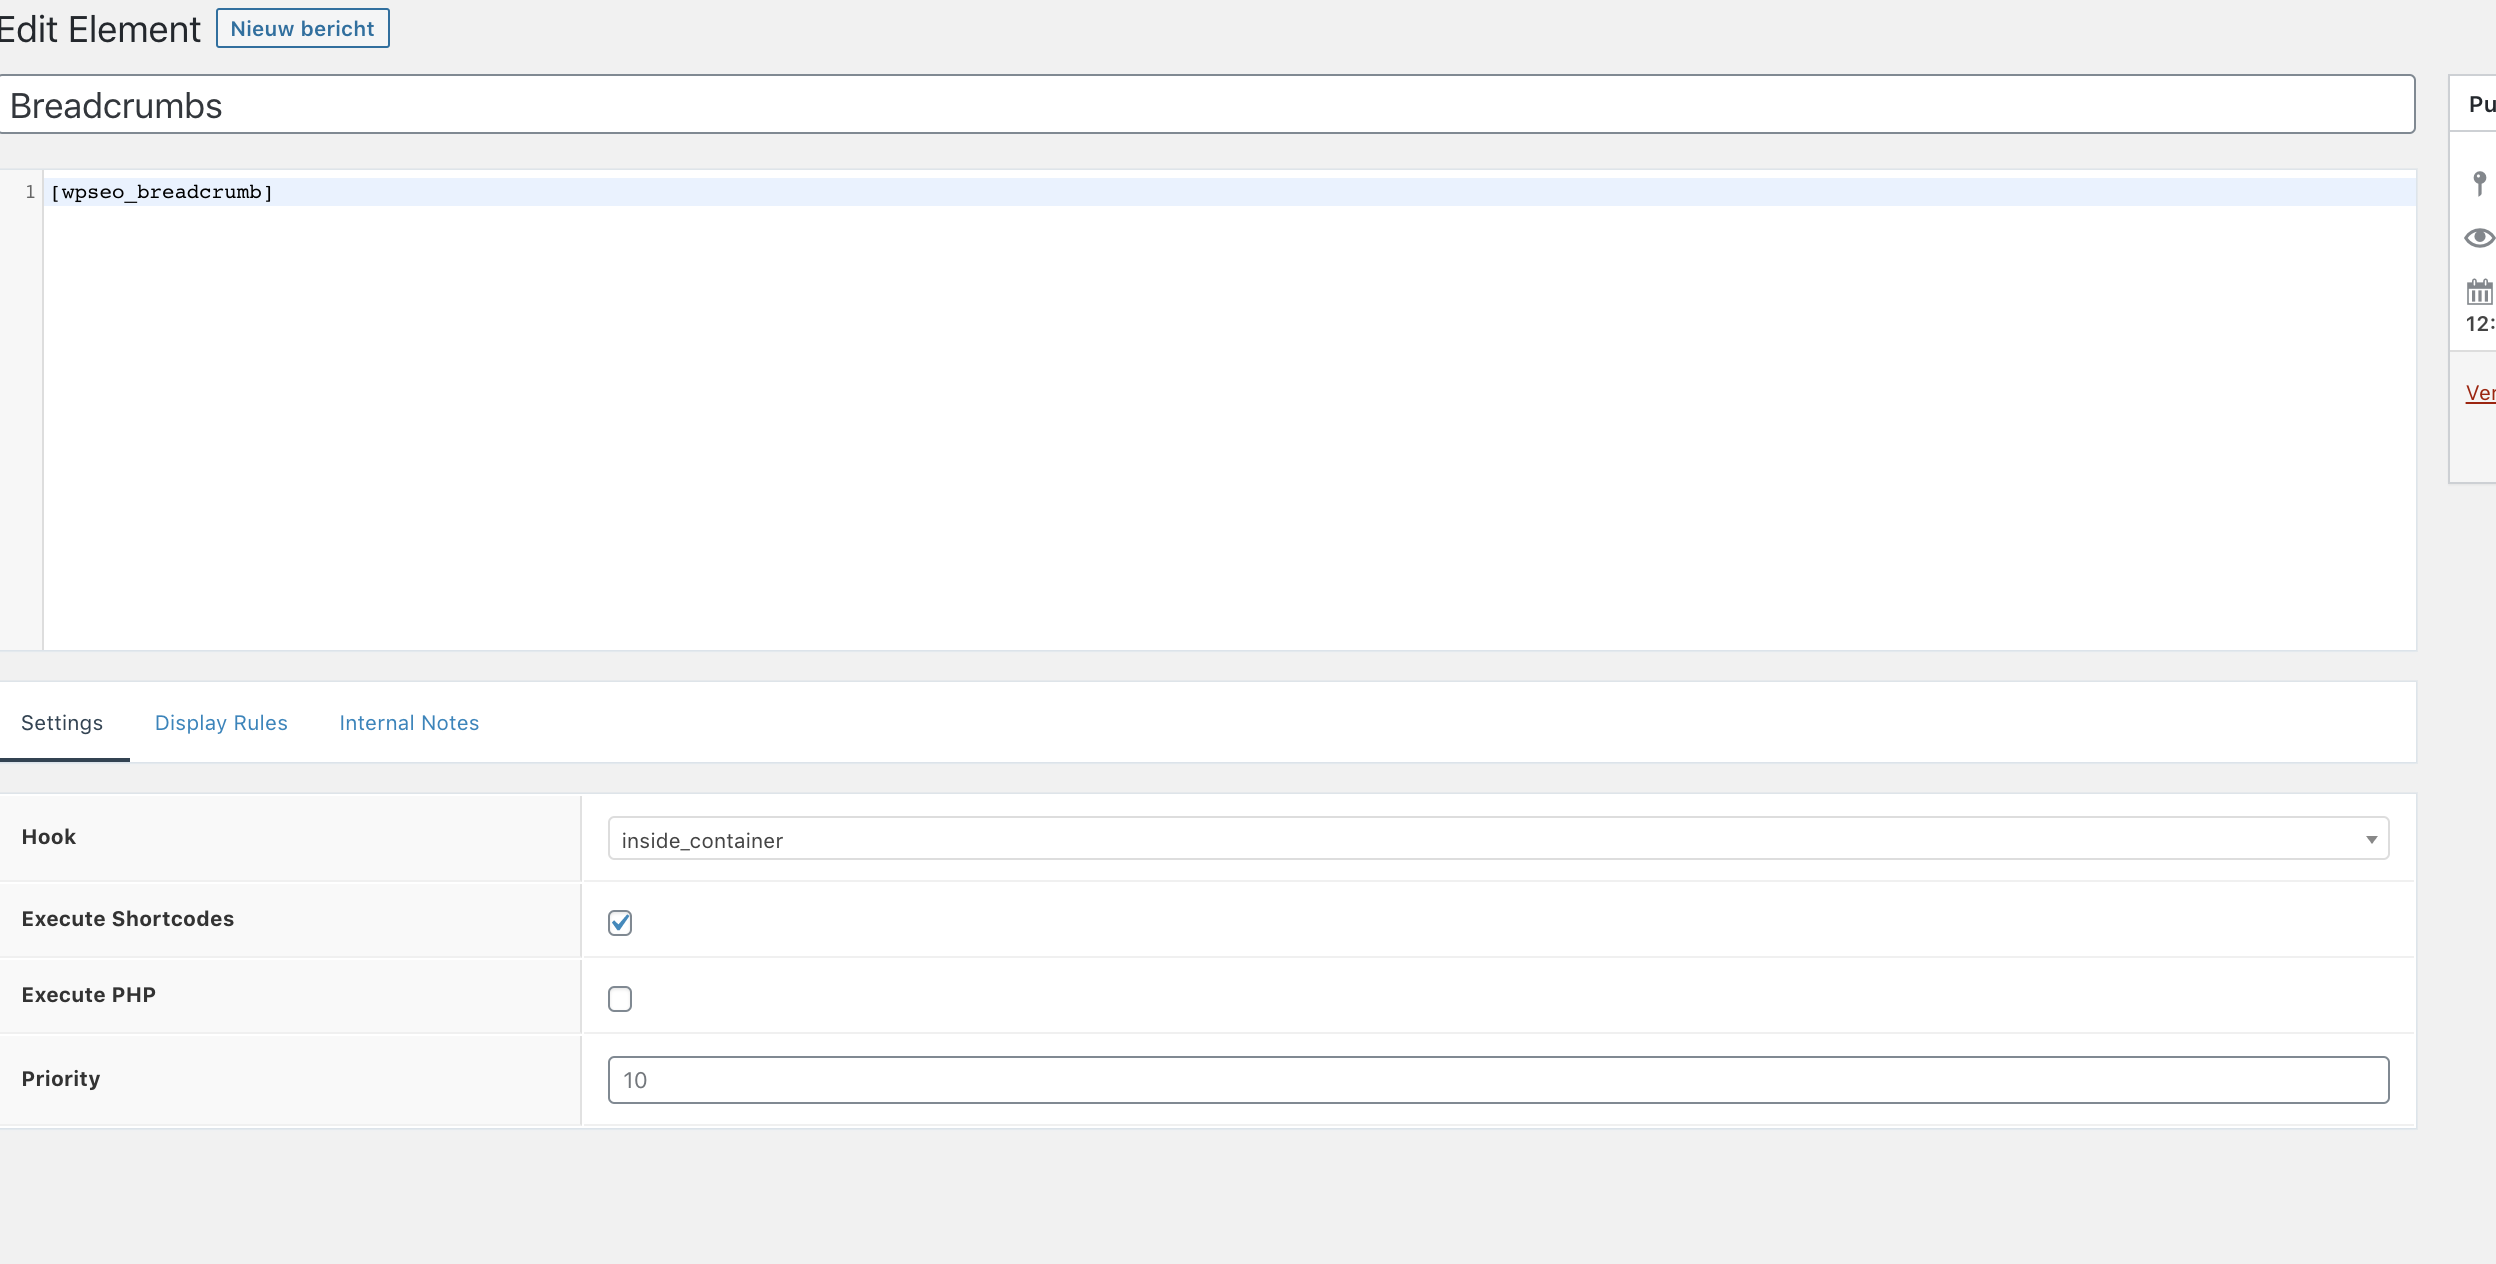Click the publish date calendar icon

2479,292
